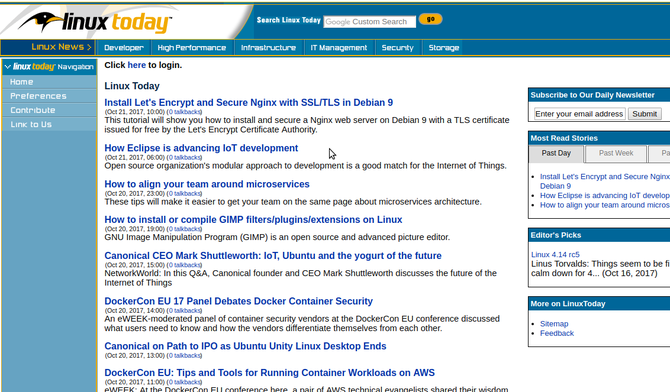Open talkbacks for the GIMP article
Screen dimensions: 670x392
(184, 229)
